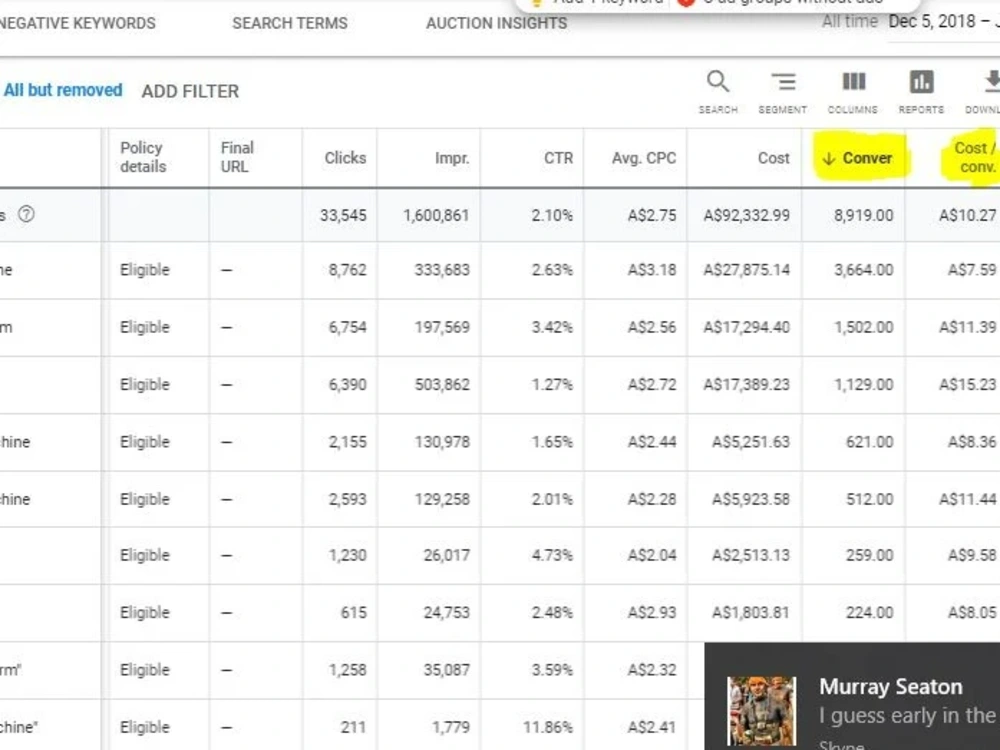Viewport: 1000px width, 750px height.
Task: Click cost value A$1,803.81
Action: tap(751, 612)
